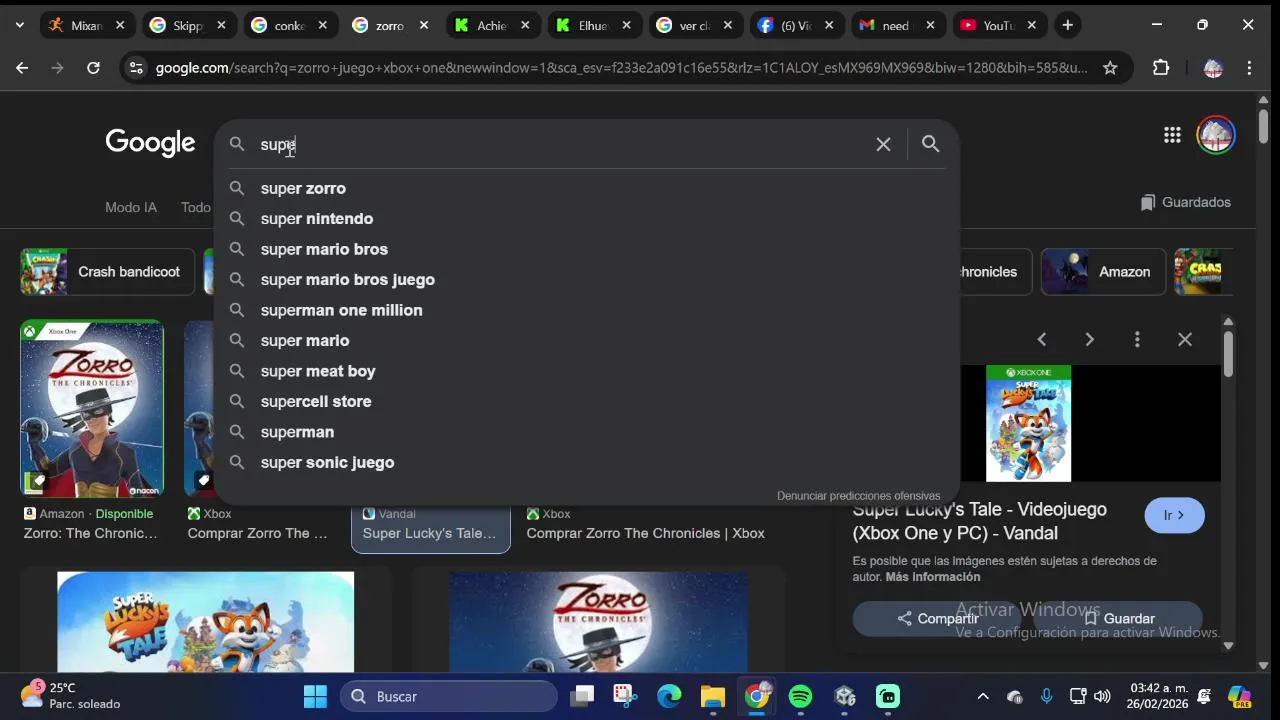The image size is (1280, 720).
Task: Open Modo IA search mode
Action: 131,207
